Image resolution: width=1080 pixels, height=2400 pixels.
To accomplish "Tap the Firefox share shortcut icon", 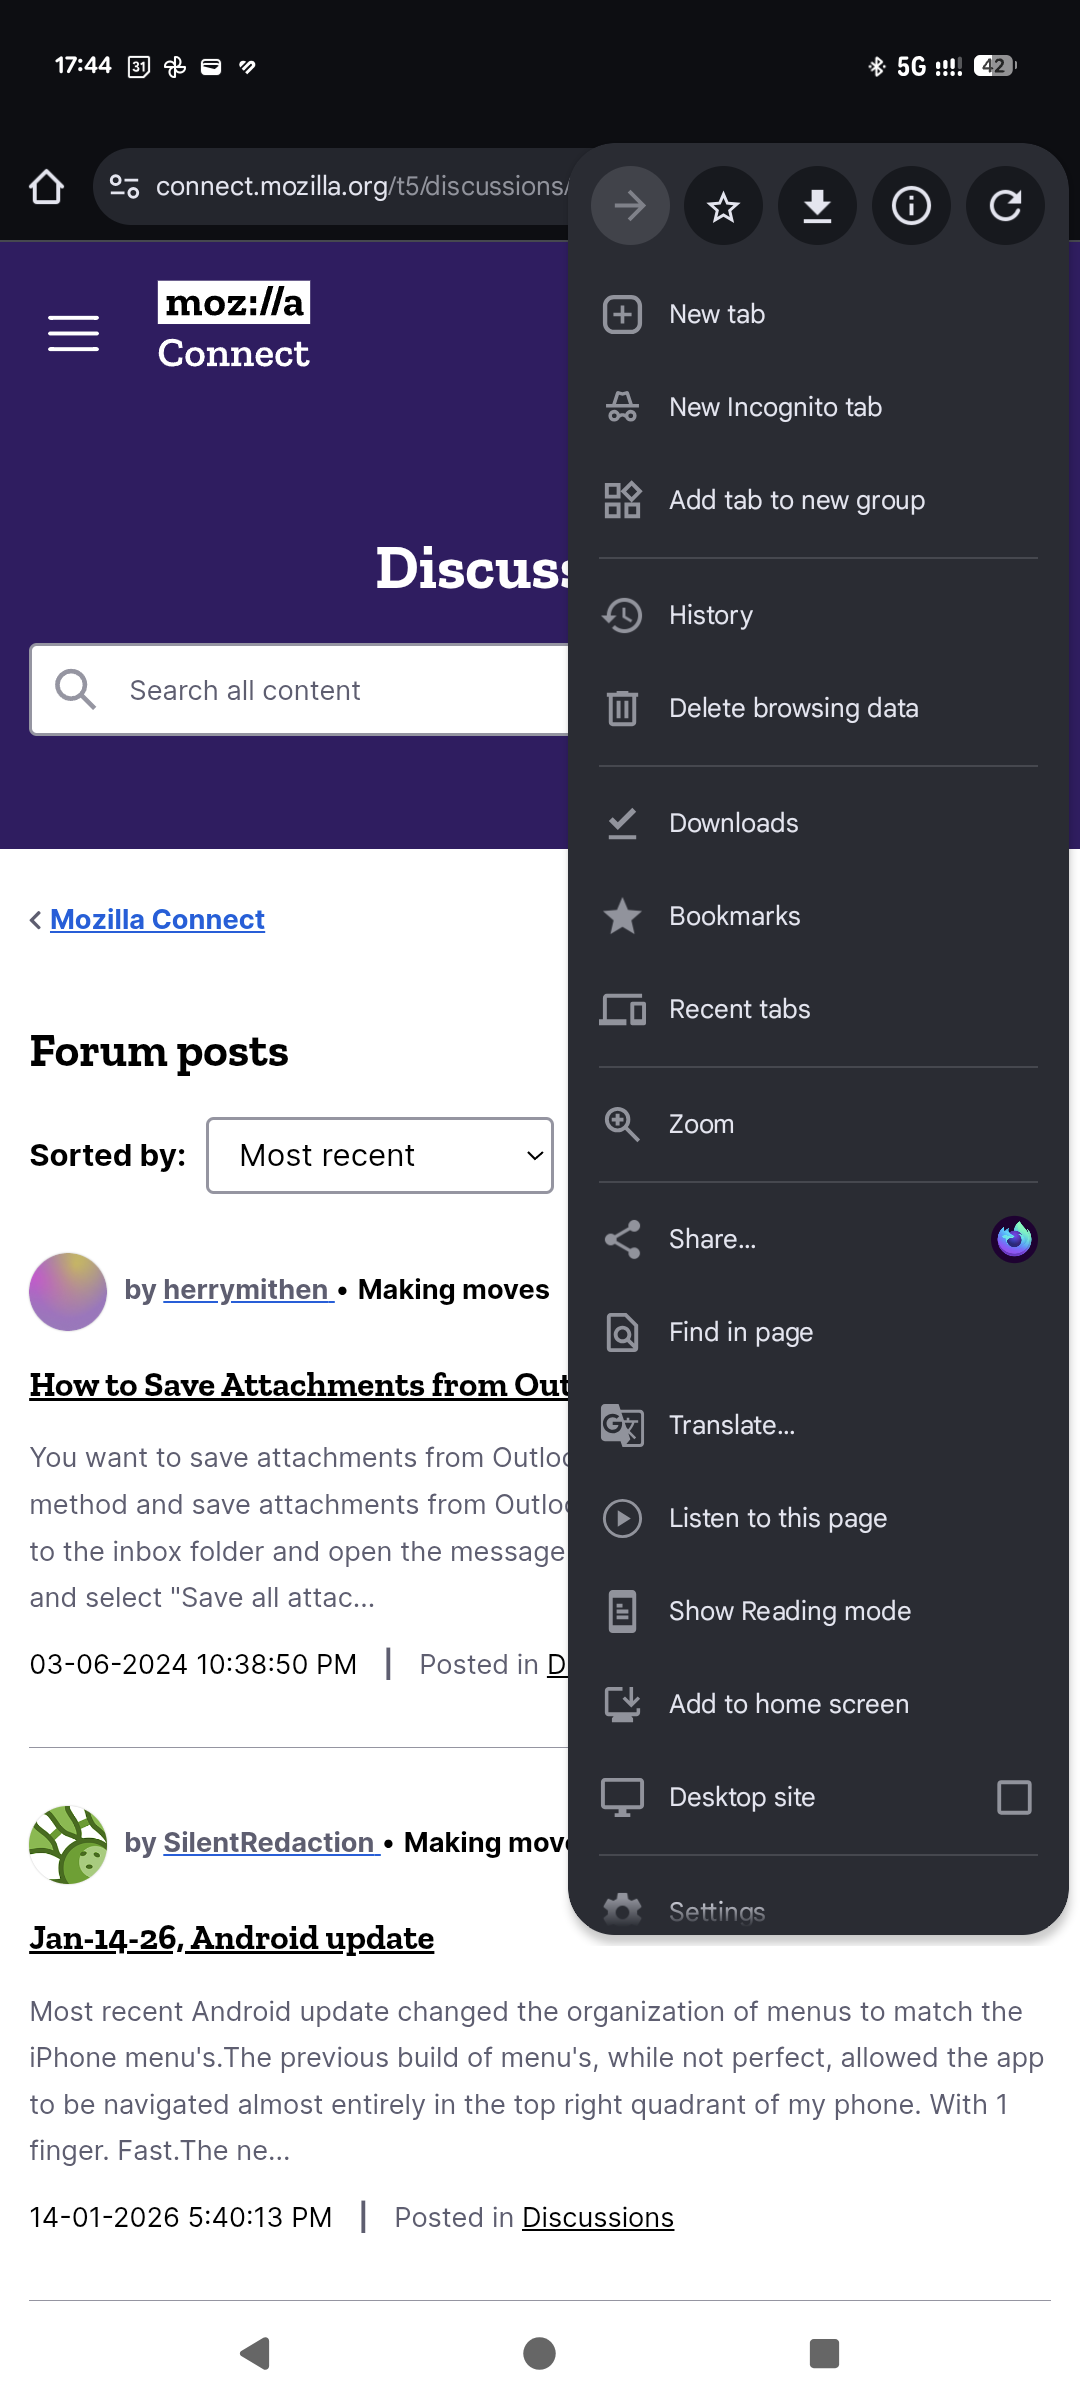I will 1013,1239.
